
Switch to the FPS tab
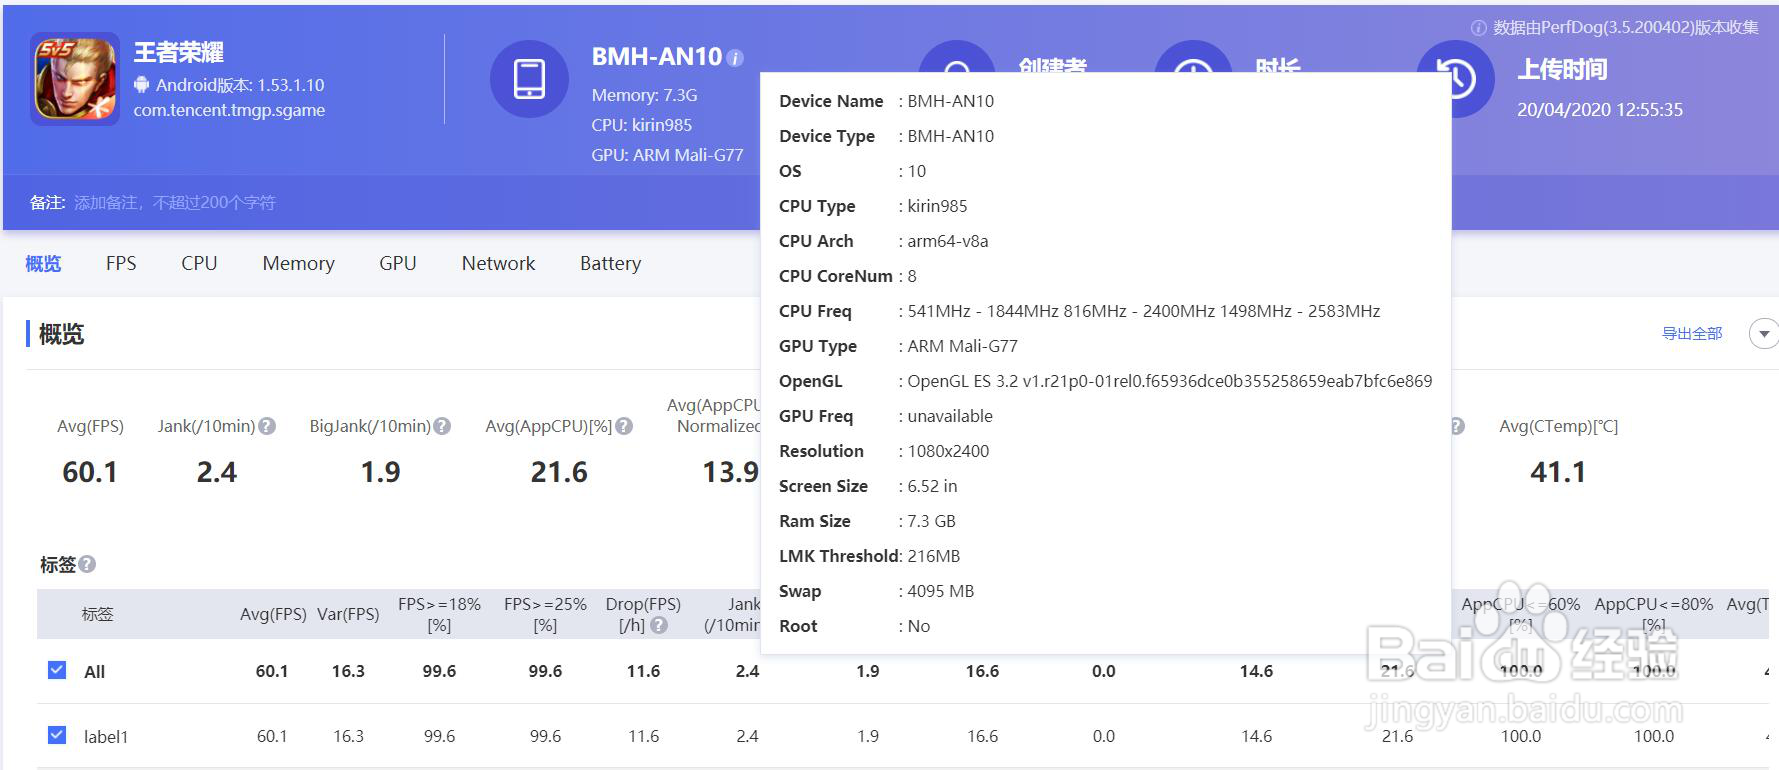click(121, 263)
